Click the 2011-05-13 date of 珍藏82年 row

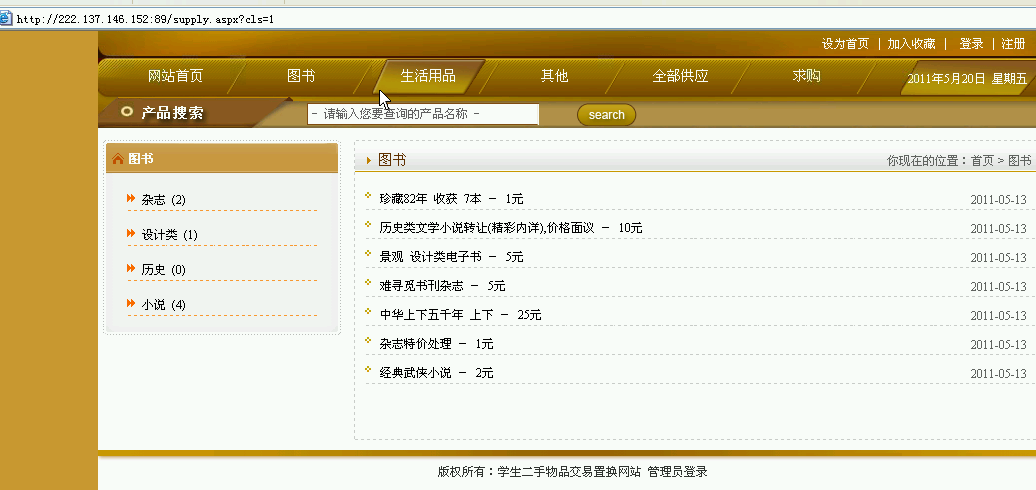(x=998, y=199)
